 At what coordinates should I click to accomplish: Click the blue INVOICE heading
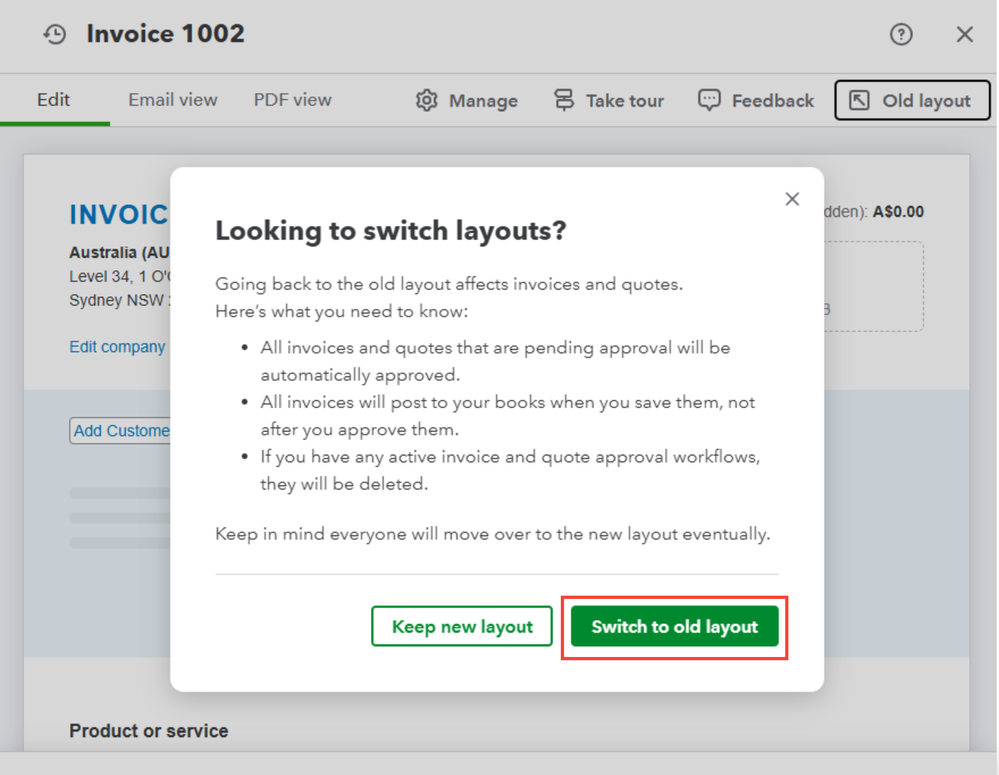pyautogui.click(x=118, y=215)
